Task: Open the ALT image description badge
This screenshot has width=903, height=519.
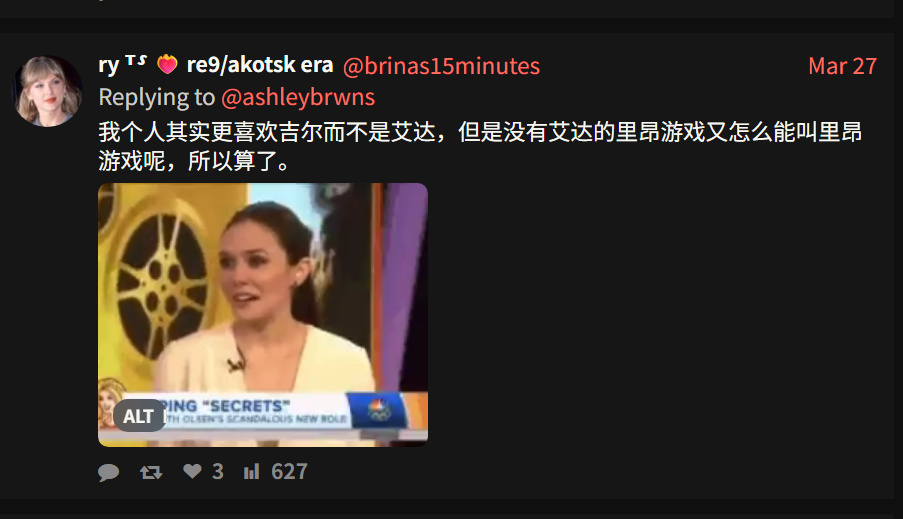Action: click(139, 416)
